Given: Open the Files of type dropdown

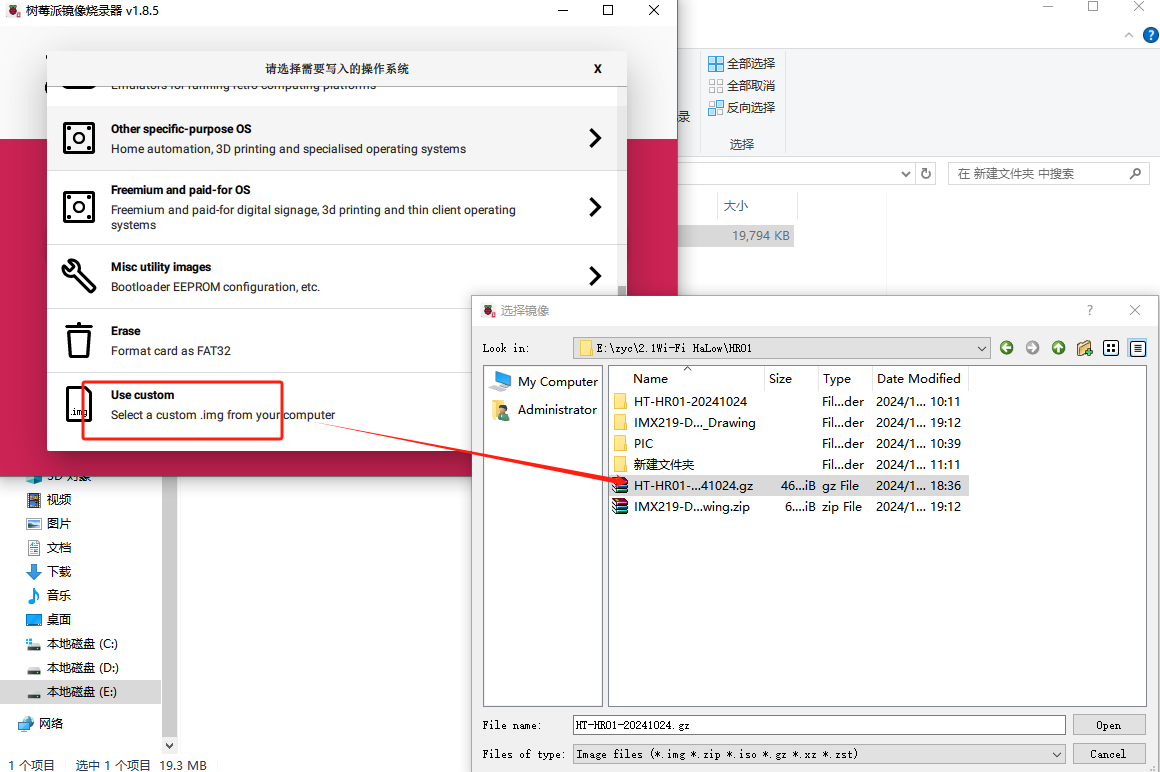Looking at the screenshot, I should click(x=1057, y=754).
